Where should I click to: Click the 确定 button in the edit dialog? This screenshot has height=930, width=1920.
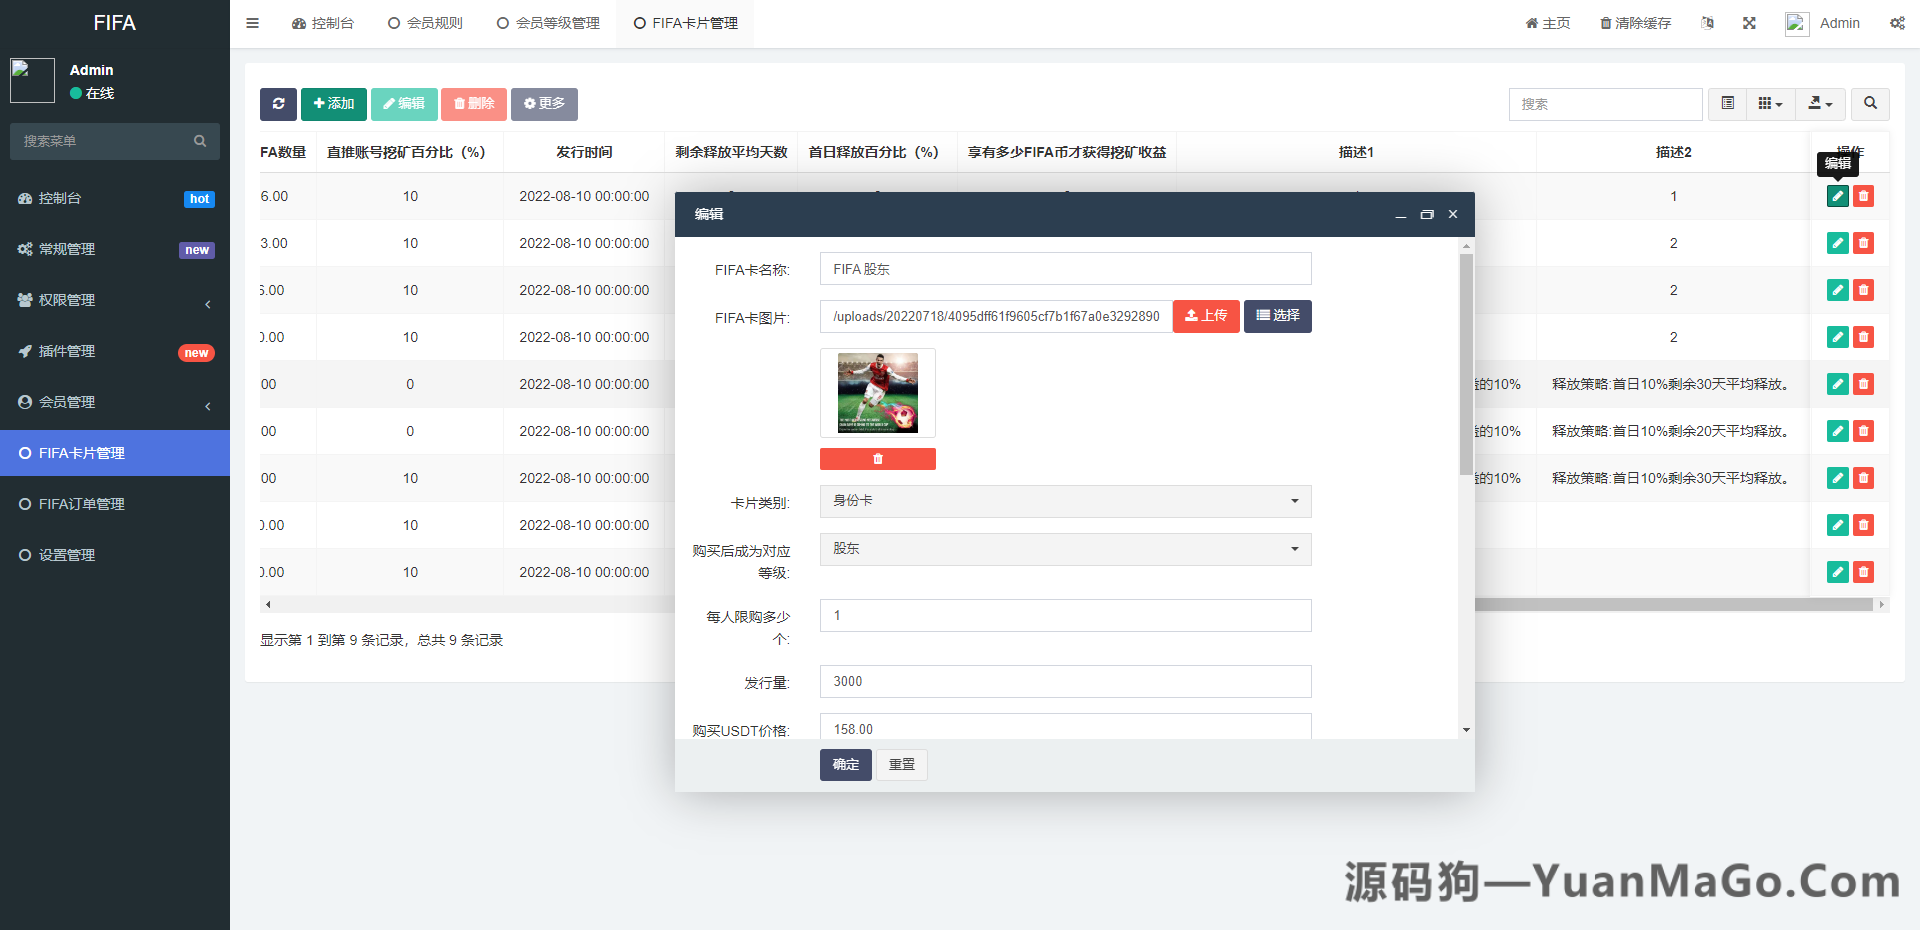(x=844, y=764)
